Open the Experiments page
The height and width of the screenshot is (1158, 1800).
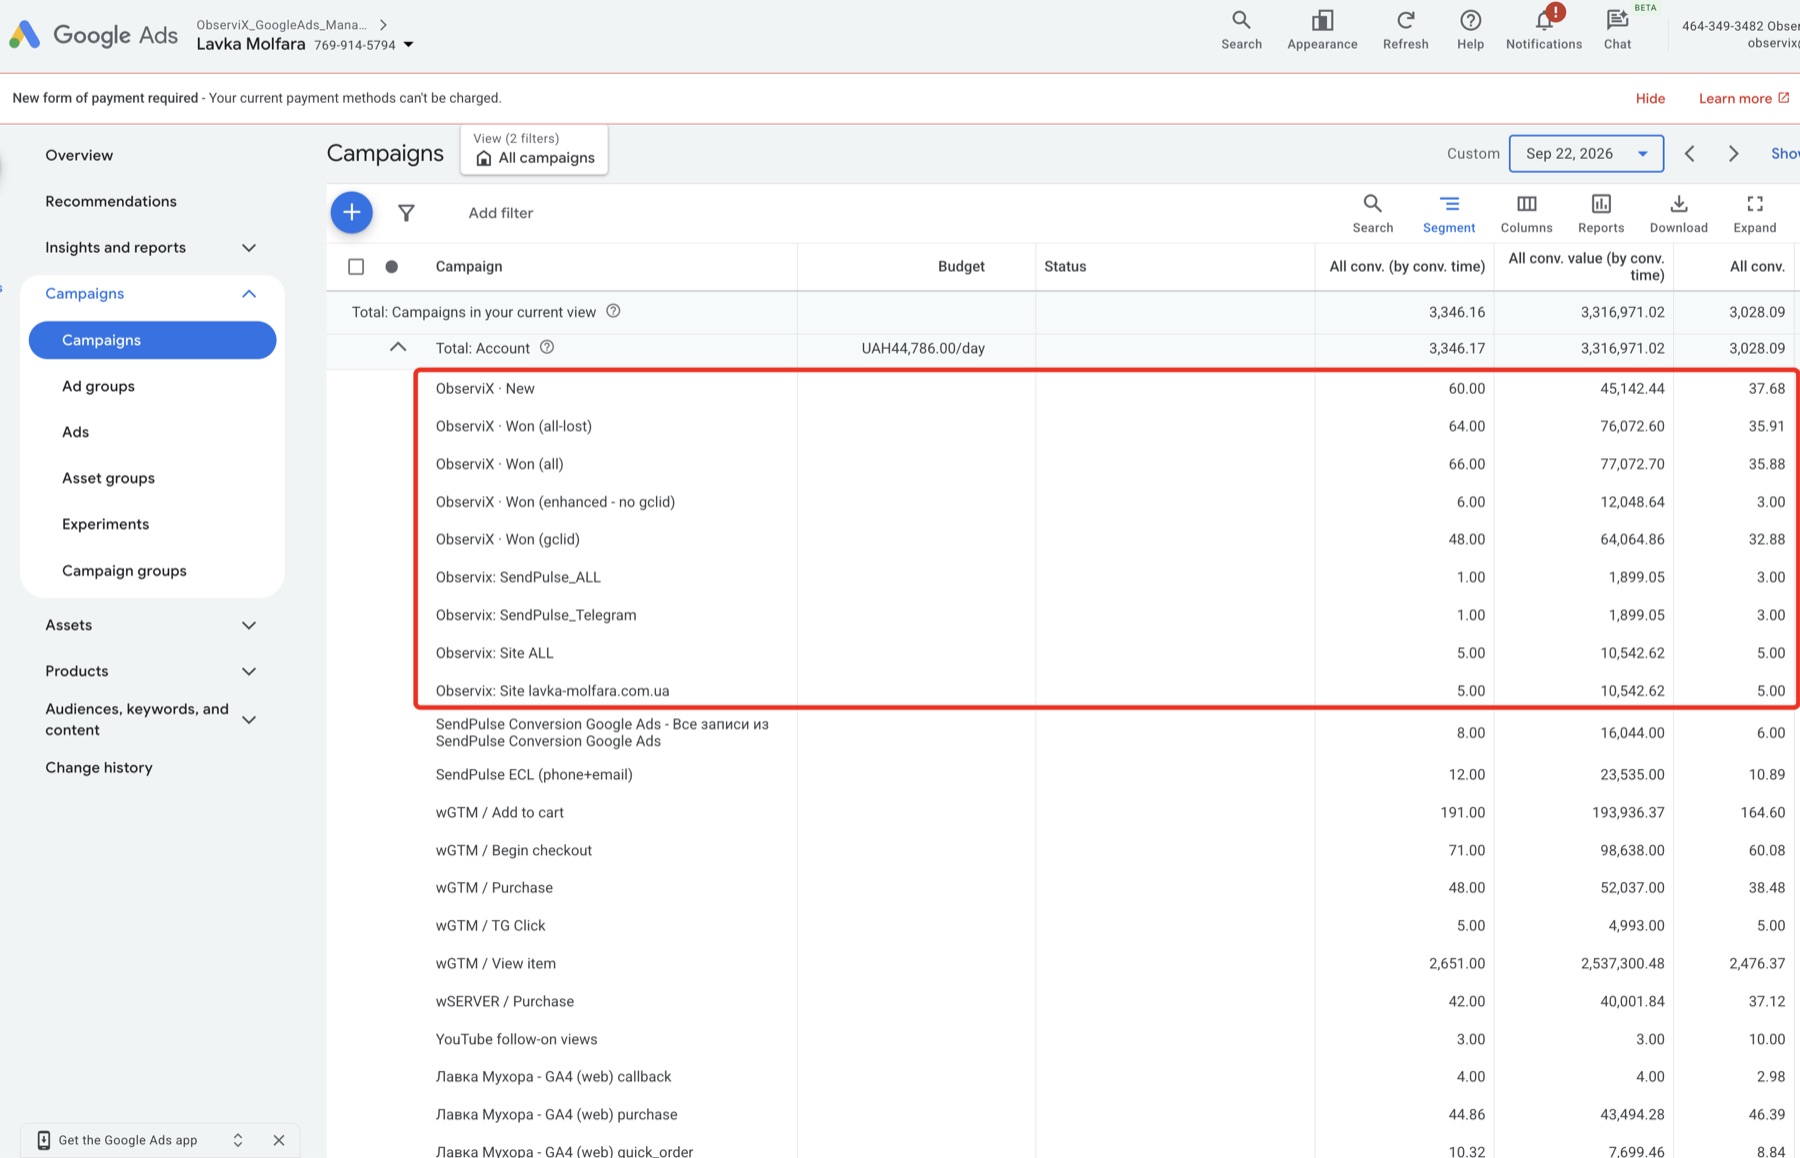[x=105, y=524]
